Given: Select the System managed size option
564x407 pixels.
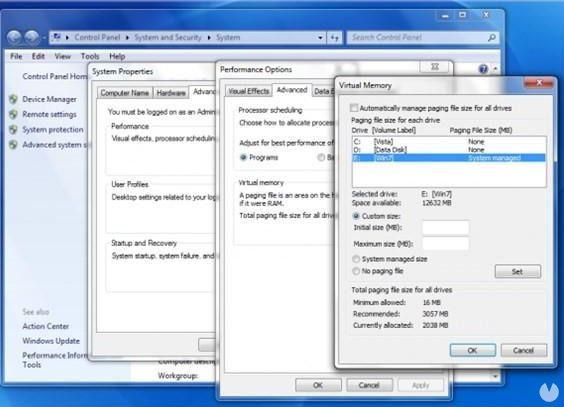Looking at the screenshot, I should (356, 259).
